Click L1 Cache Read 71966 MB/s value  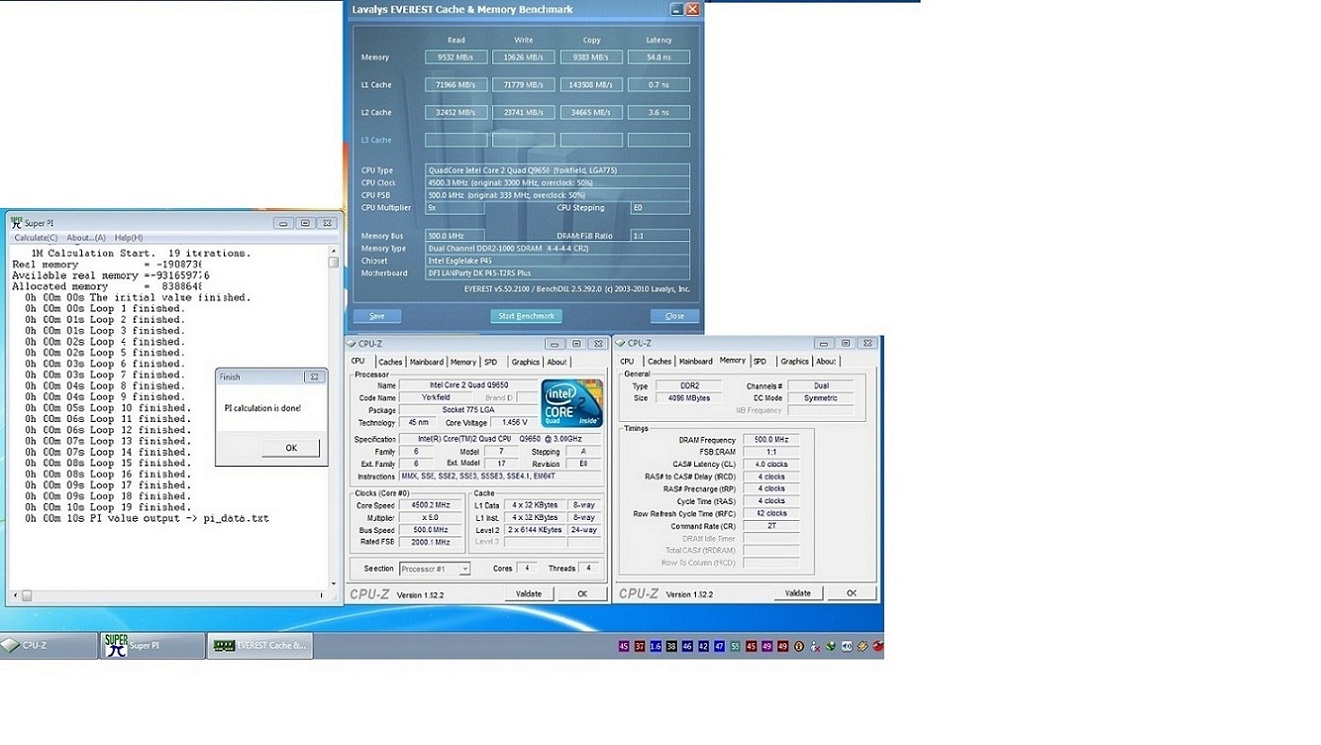[456, 85]
